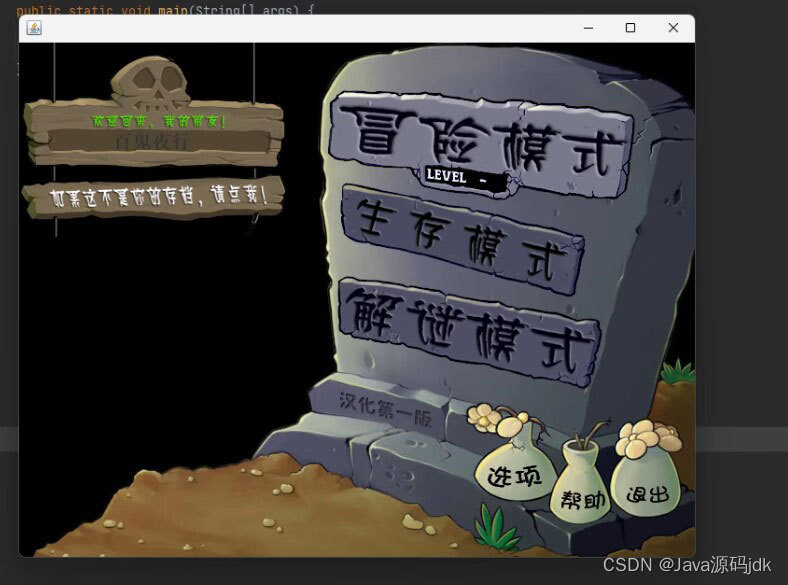
Task: Open 生存模式 survival mode
Action: click(x=462, y=239)
